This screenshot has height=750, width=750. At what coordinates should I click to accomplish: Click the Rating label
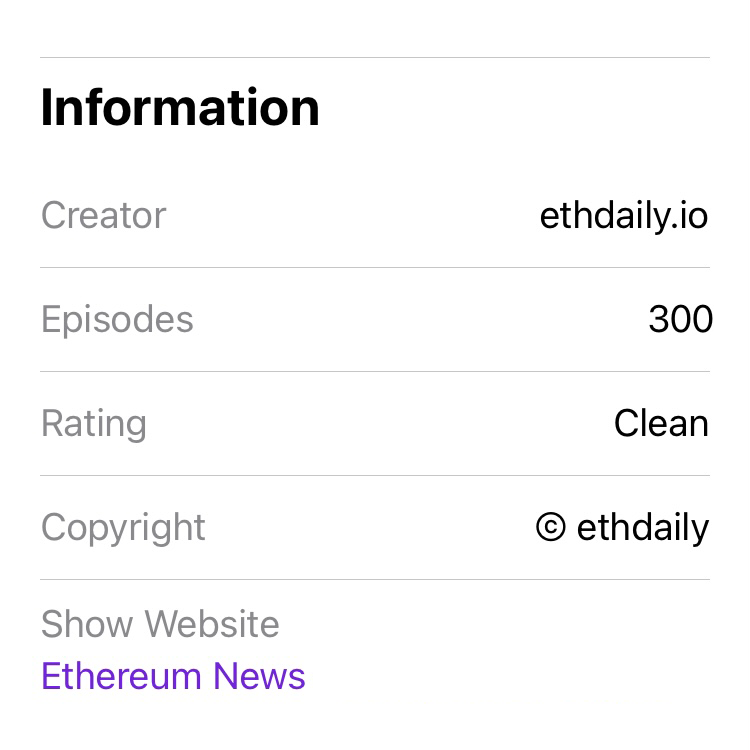tap(94, 424)
